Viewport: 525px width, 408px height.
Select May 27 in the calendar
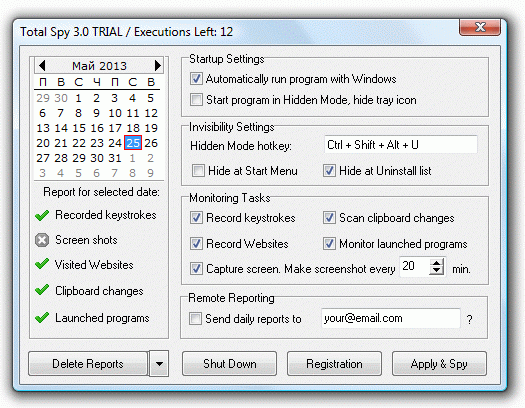(x=43, y=158)
